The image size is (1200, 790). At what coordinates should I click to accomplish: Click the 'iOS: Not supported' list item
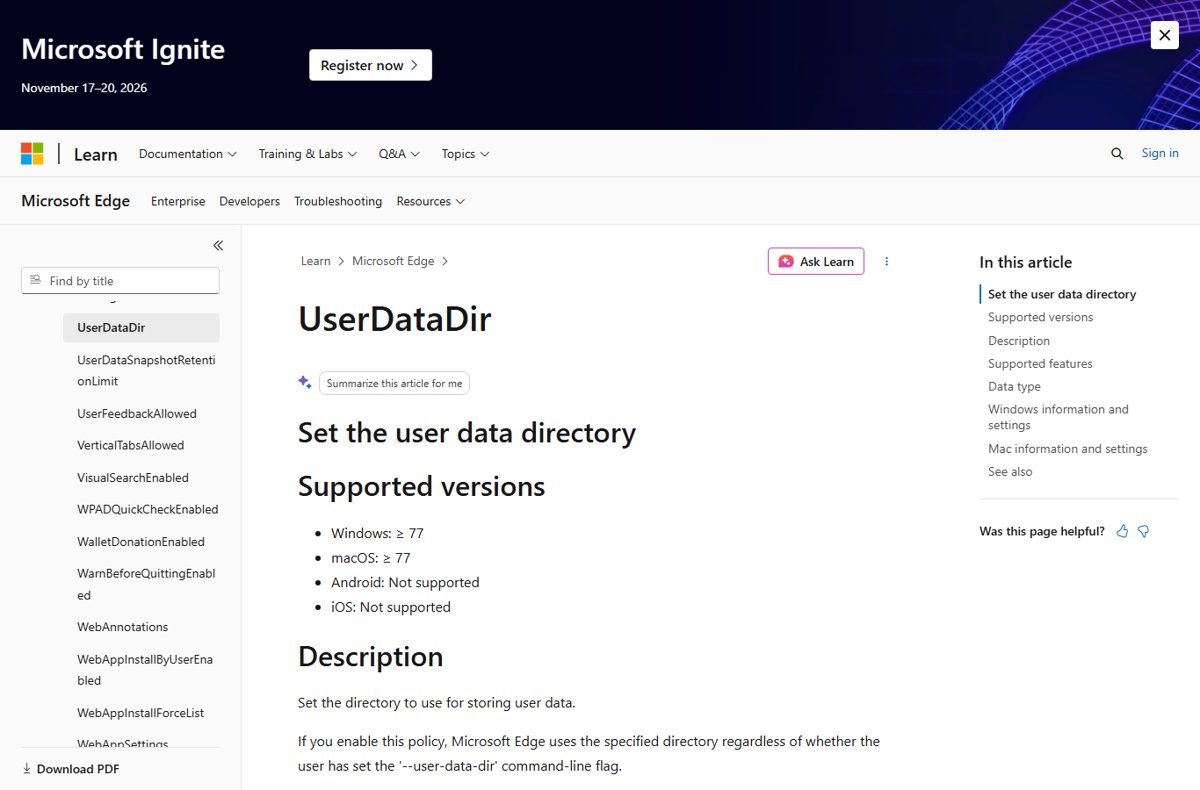[x=391, y=607]
